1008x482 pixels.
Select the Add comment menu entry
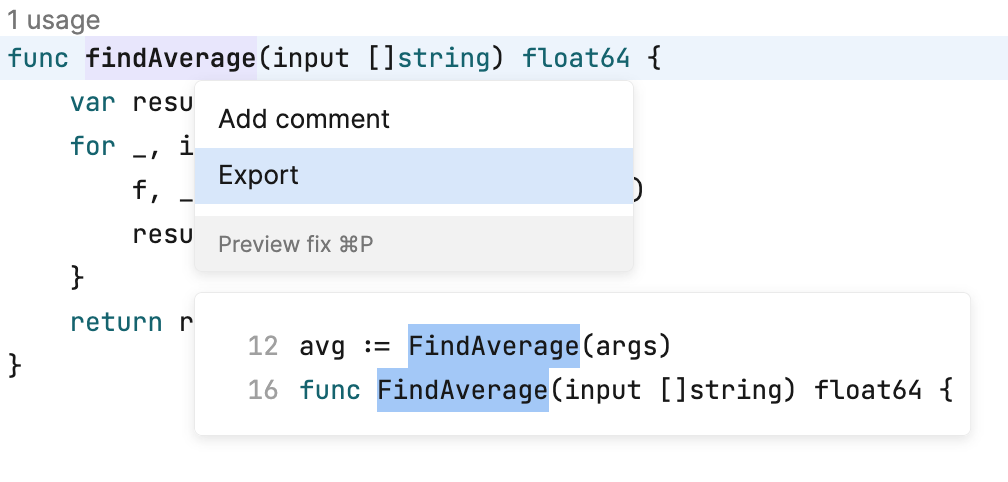(x=304, y=119)
